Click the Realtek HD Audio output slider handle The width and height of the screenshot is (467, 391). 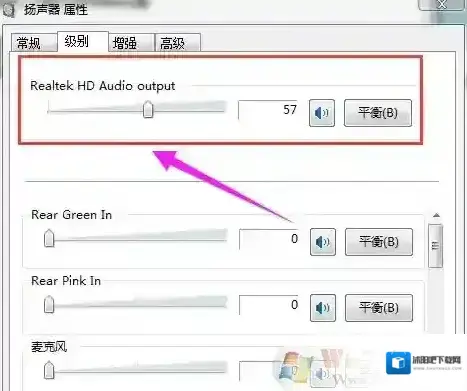pyautogui.click(x=148, y=109)
